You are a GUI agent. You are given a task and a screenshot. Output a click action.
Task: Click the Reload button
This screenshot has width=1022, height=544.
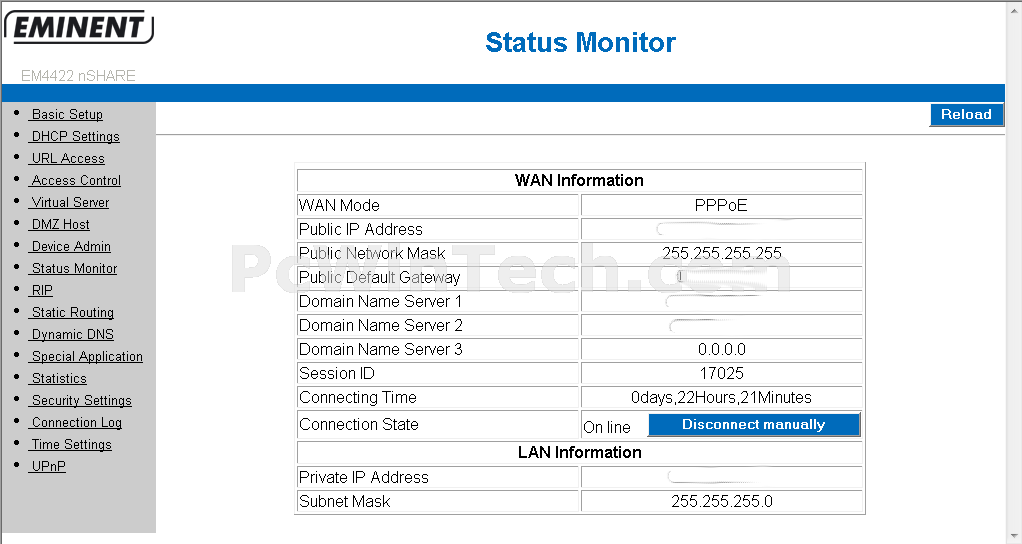click(x=966, y=115)
